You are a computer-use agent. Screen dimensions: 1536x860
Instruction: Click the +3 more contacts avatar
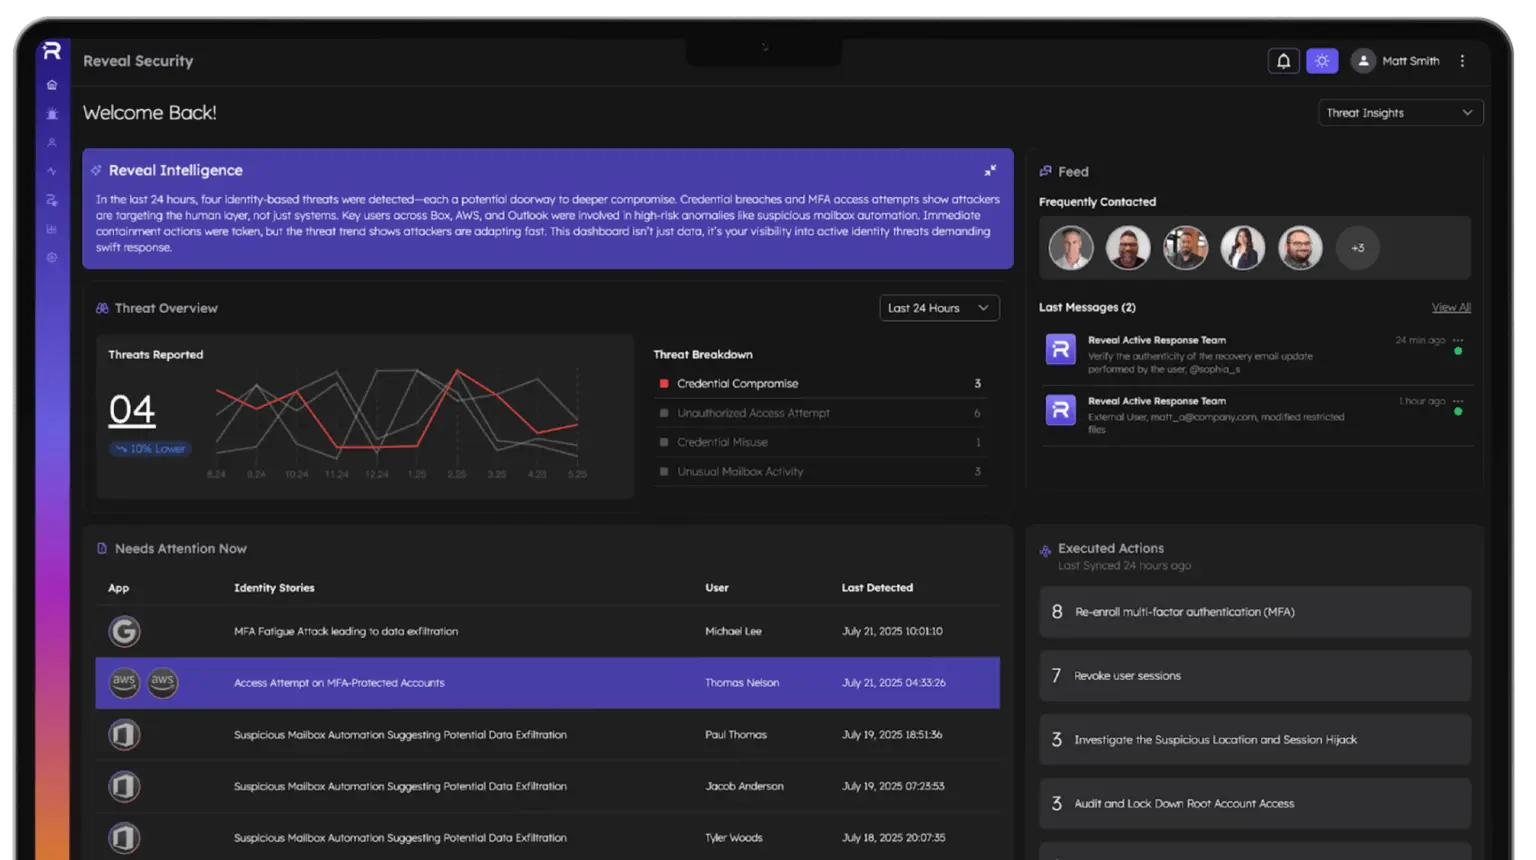1357,248
